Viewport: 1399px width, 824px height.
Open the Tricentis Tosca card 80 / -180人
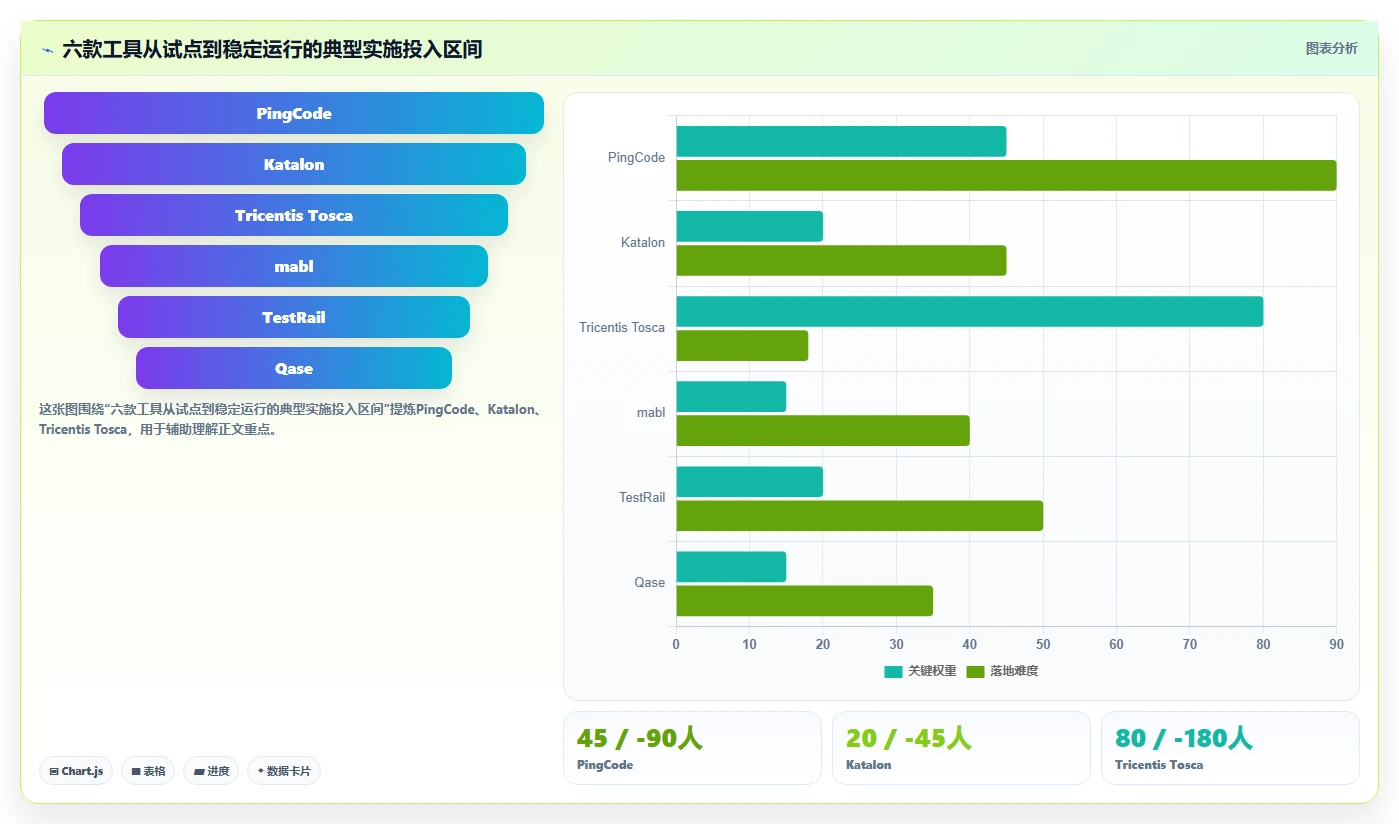1230,748
